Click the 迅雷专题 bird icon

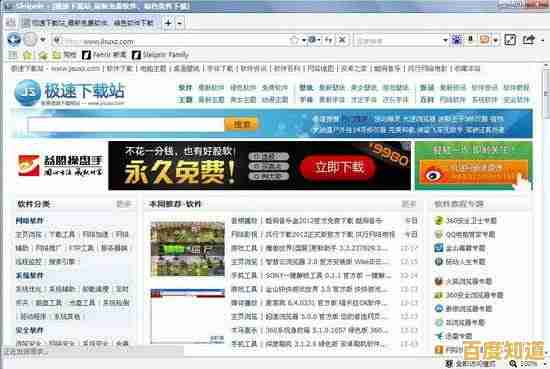click(x=439, y=336)
